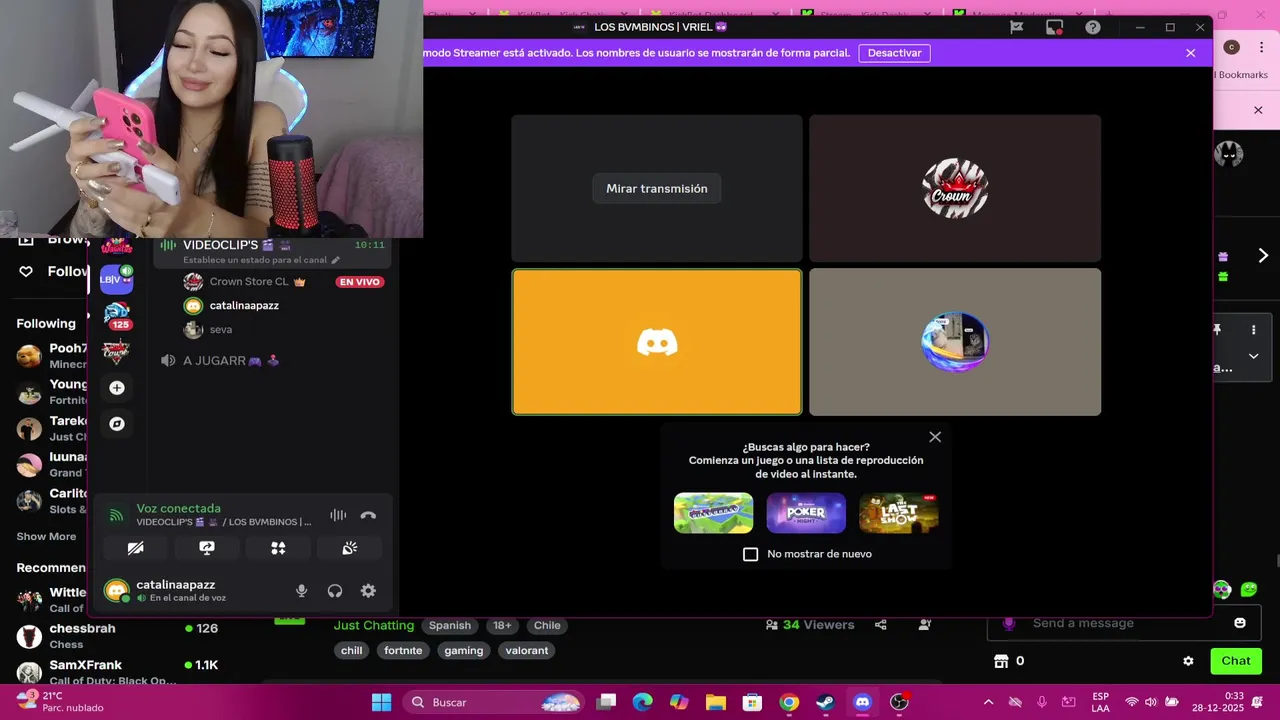1280x720 pixels.
Task: Close the activity suggestions popup
Action: (935, 437)
